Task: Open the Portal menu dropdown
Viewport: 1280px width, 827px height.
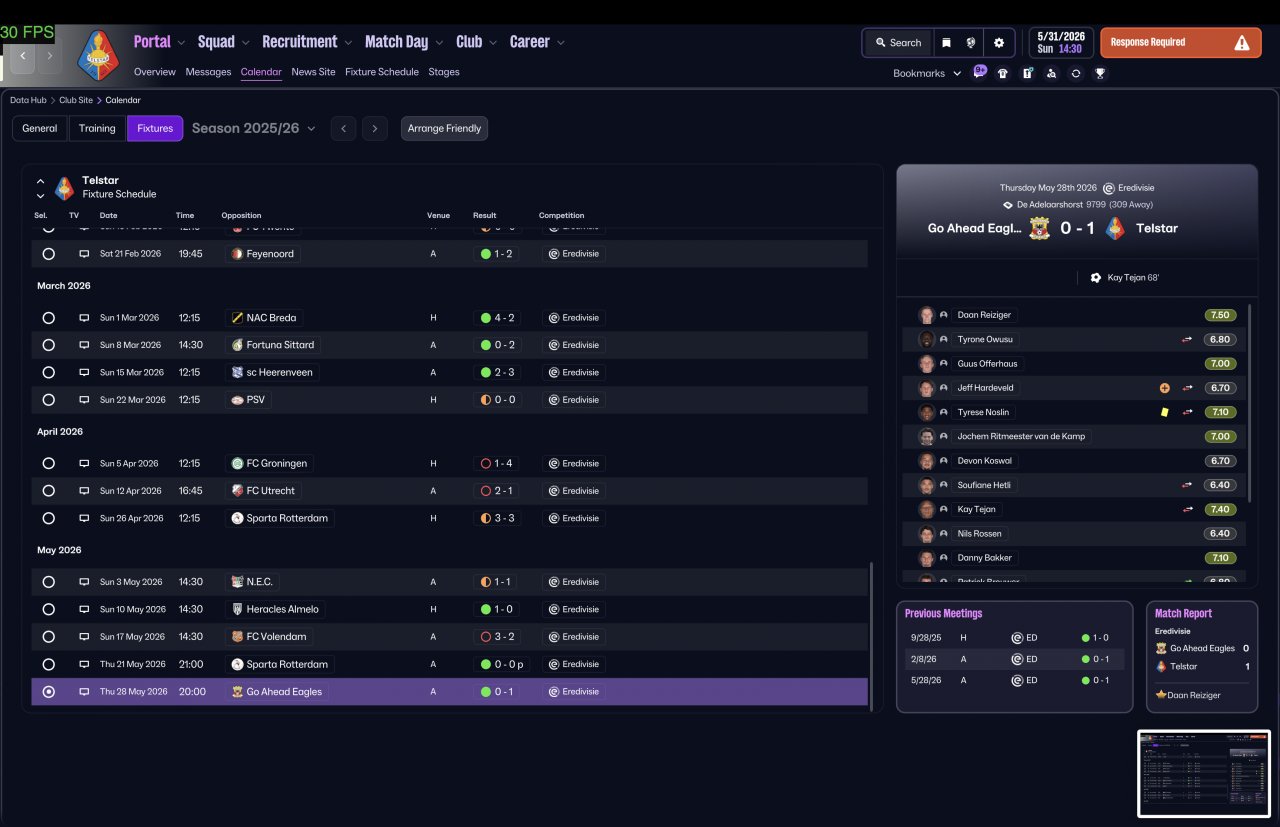Action: 160,42
